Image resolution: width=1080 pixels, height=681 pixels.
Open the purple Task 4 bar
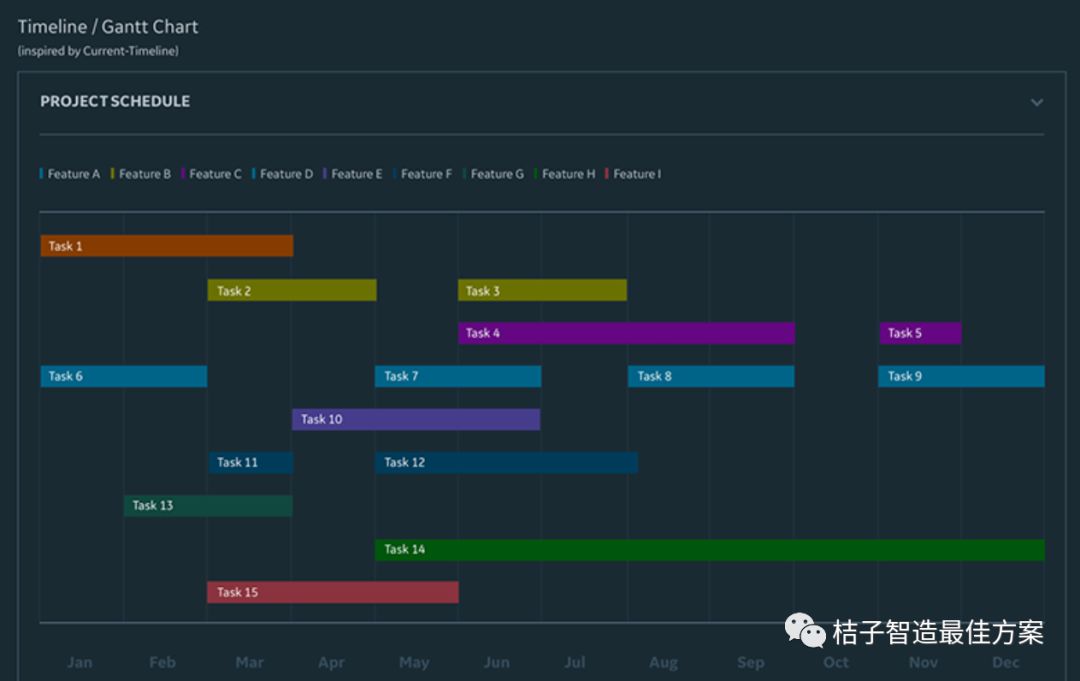tap(626, 333)
